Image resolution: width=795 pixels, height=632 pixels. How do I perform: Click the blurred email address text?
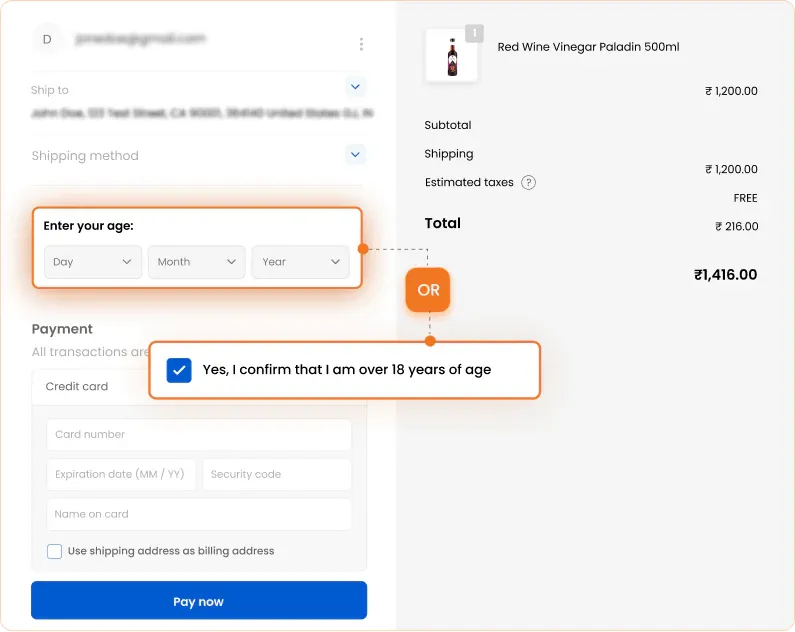(140, 39)
